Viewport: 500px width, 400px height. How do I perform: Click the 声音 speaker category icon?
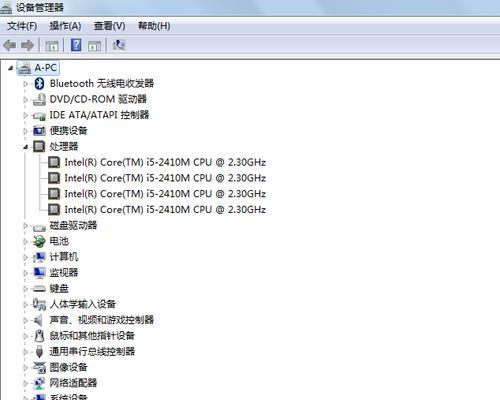click(x=39, y=320)
